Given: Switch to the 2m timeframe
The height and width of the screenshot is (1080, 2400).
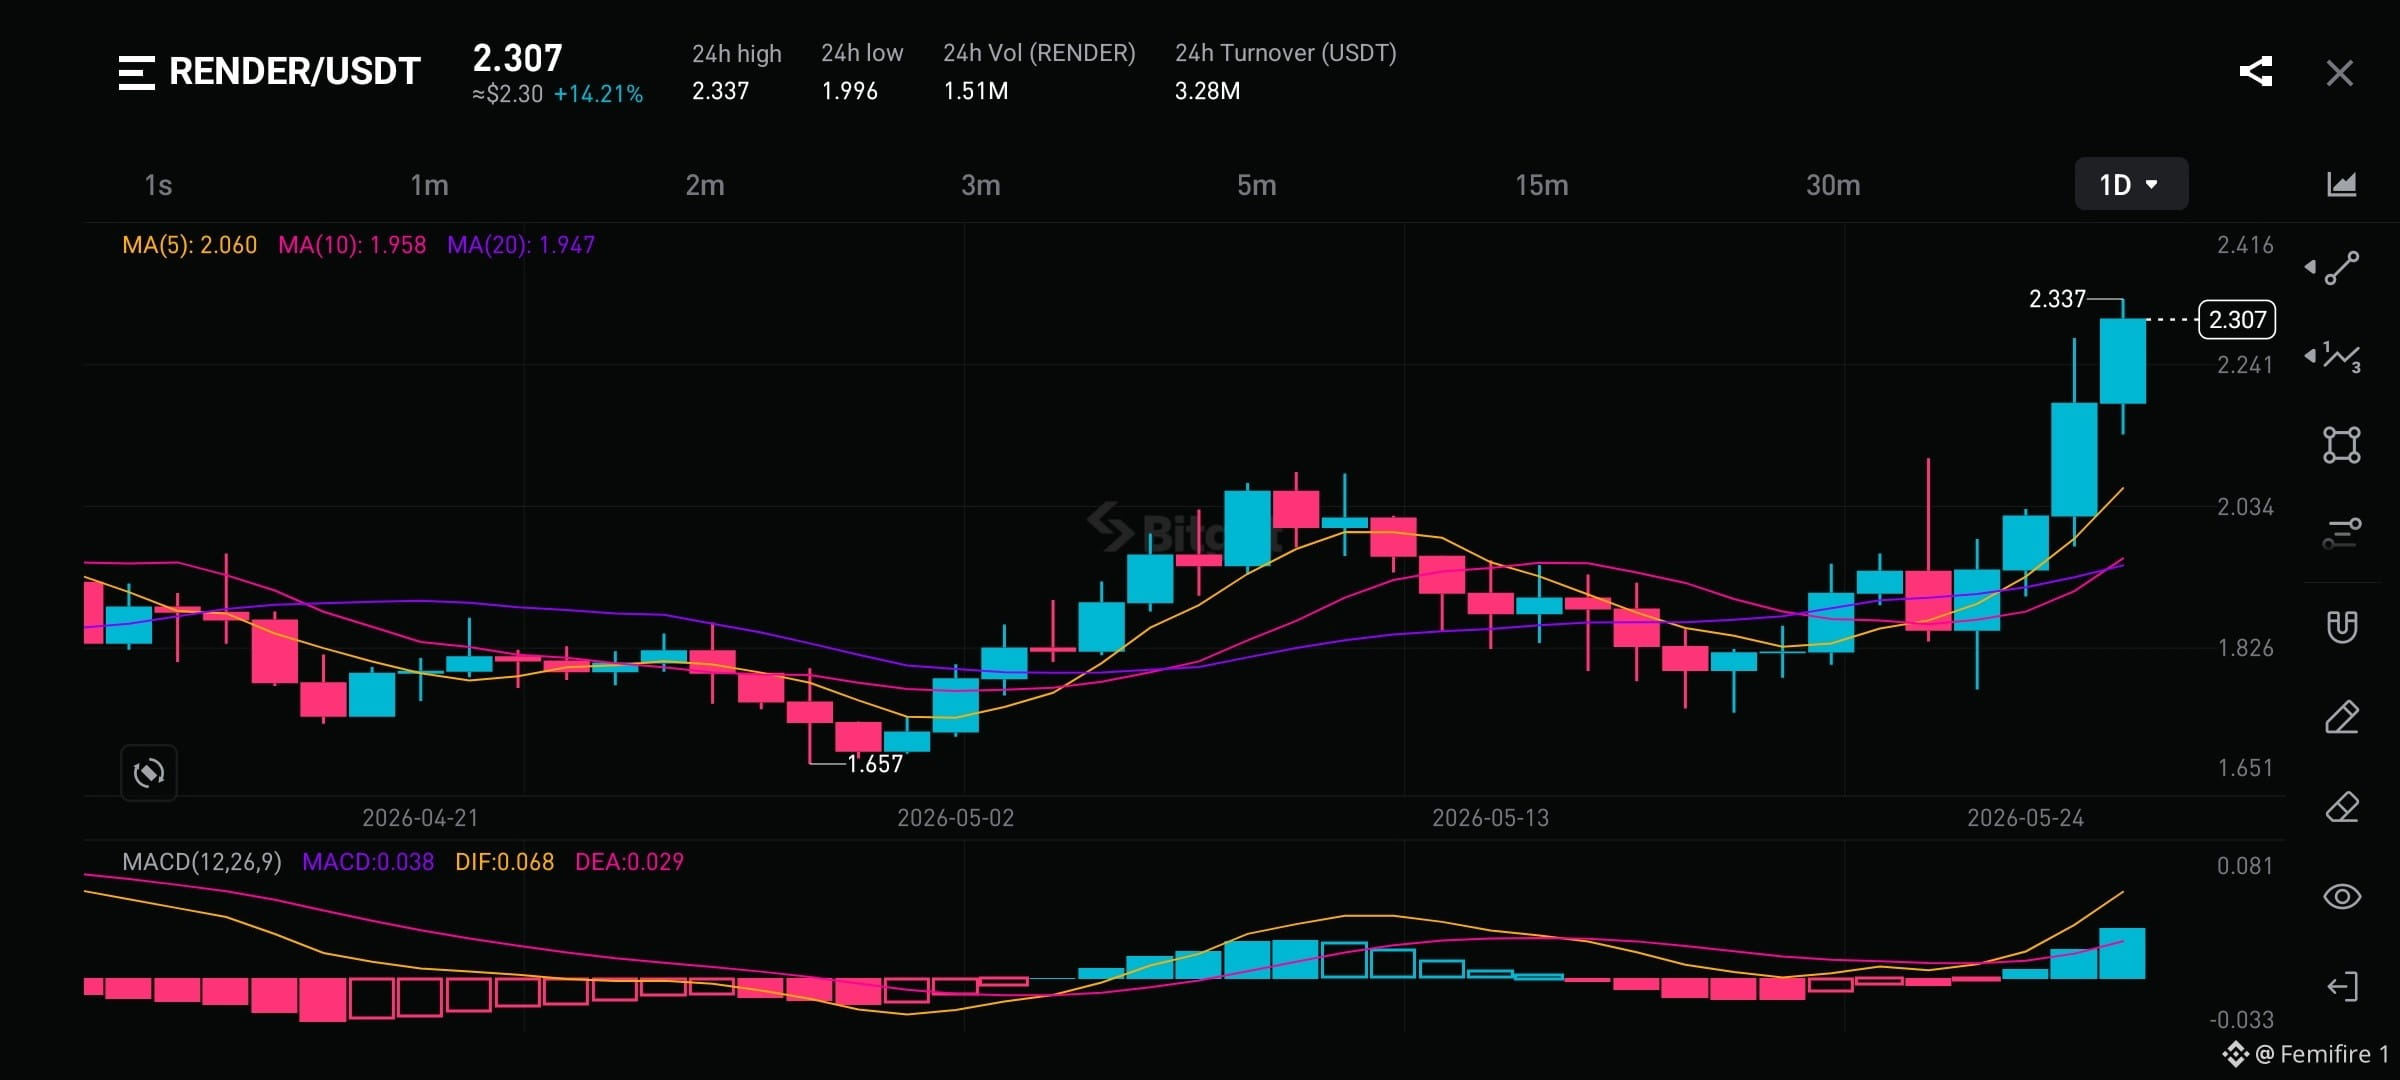Looking at the screenshot, I should click(705, 185).
